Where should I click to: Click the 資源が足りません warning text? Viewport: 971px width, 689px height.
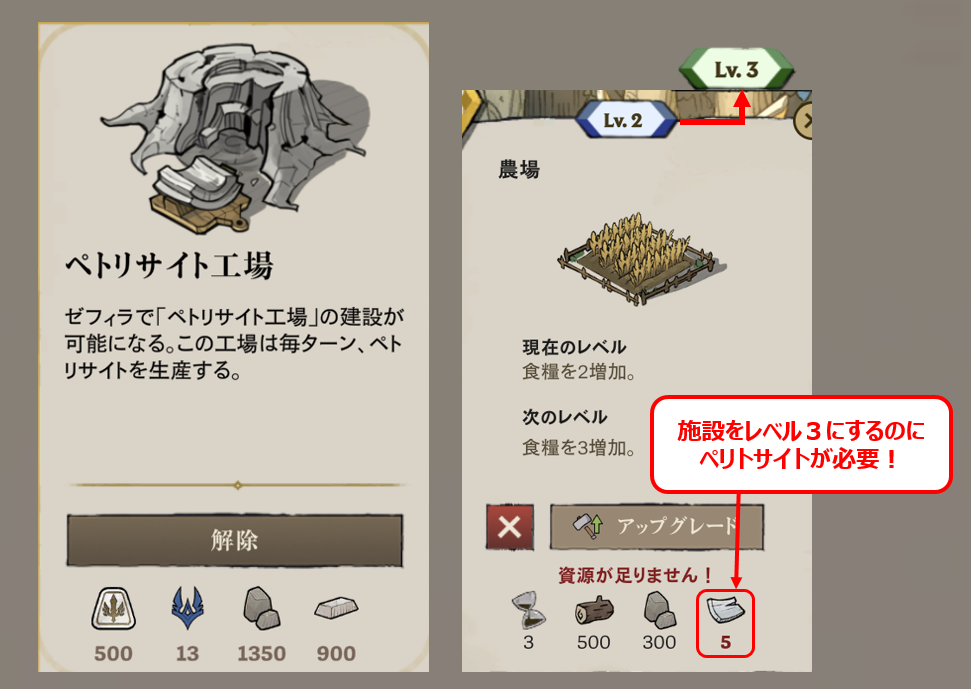(x=635, y=575)
